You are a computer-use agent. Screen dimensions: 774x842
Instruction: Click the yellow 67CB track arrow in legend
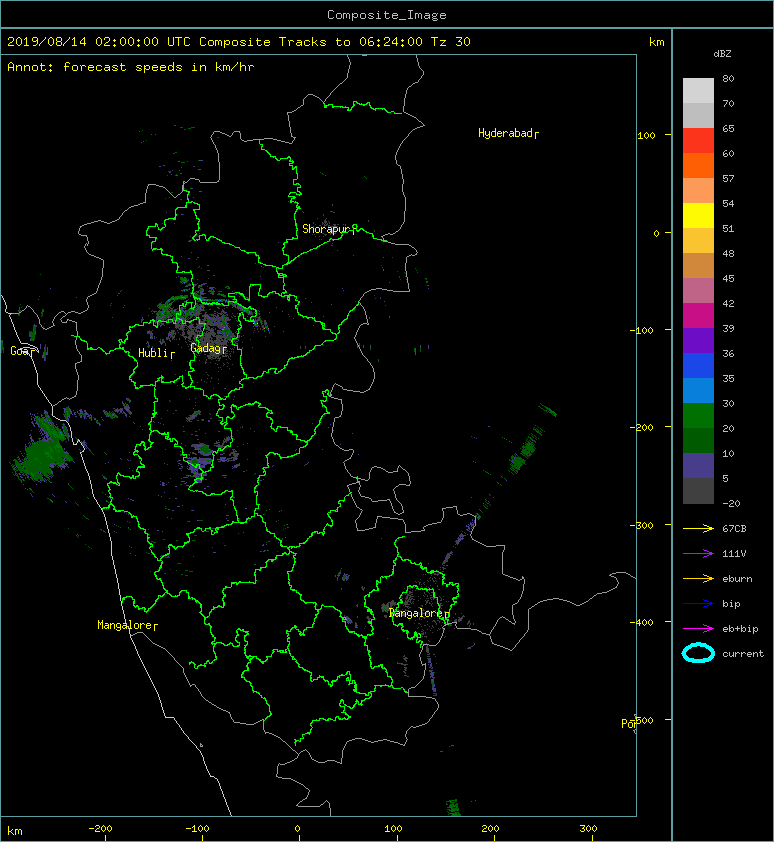[x=698, y=528]
